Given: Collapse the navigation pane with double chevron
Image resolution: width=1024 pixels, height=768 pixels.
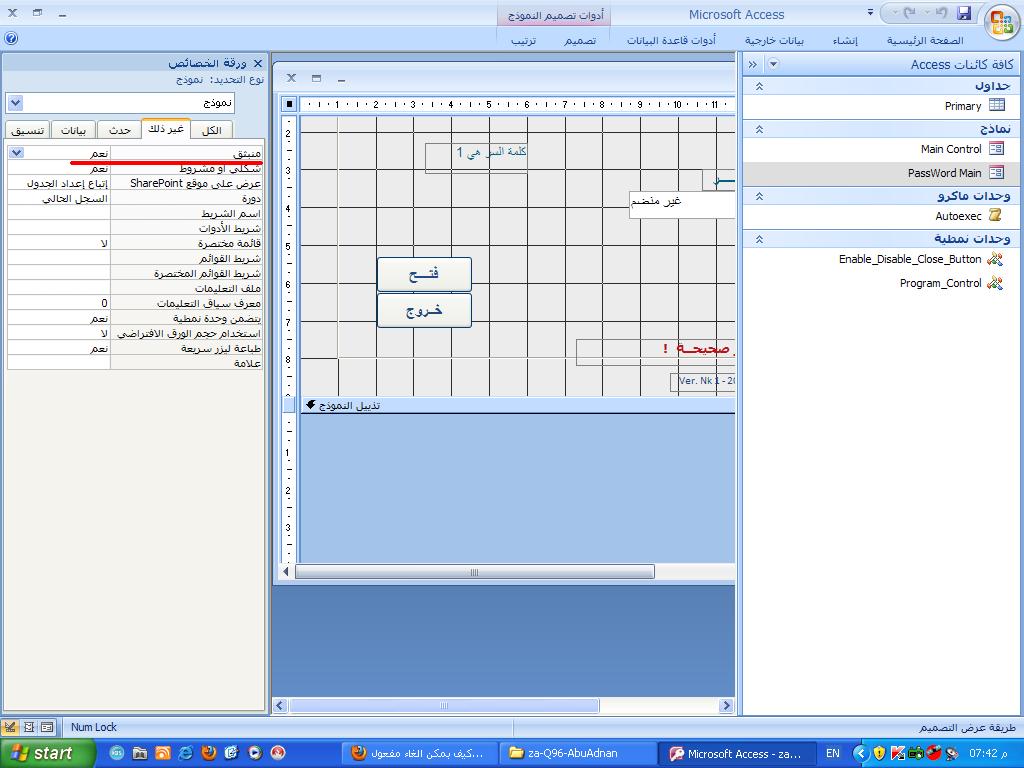Looking at the screenshot, I should pyautogui.click(x=753, y=64).
